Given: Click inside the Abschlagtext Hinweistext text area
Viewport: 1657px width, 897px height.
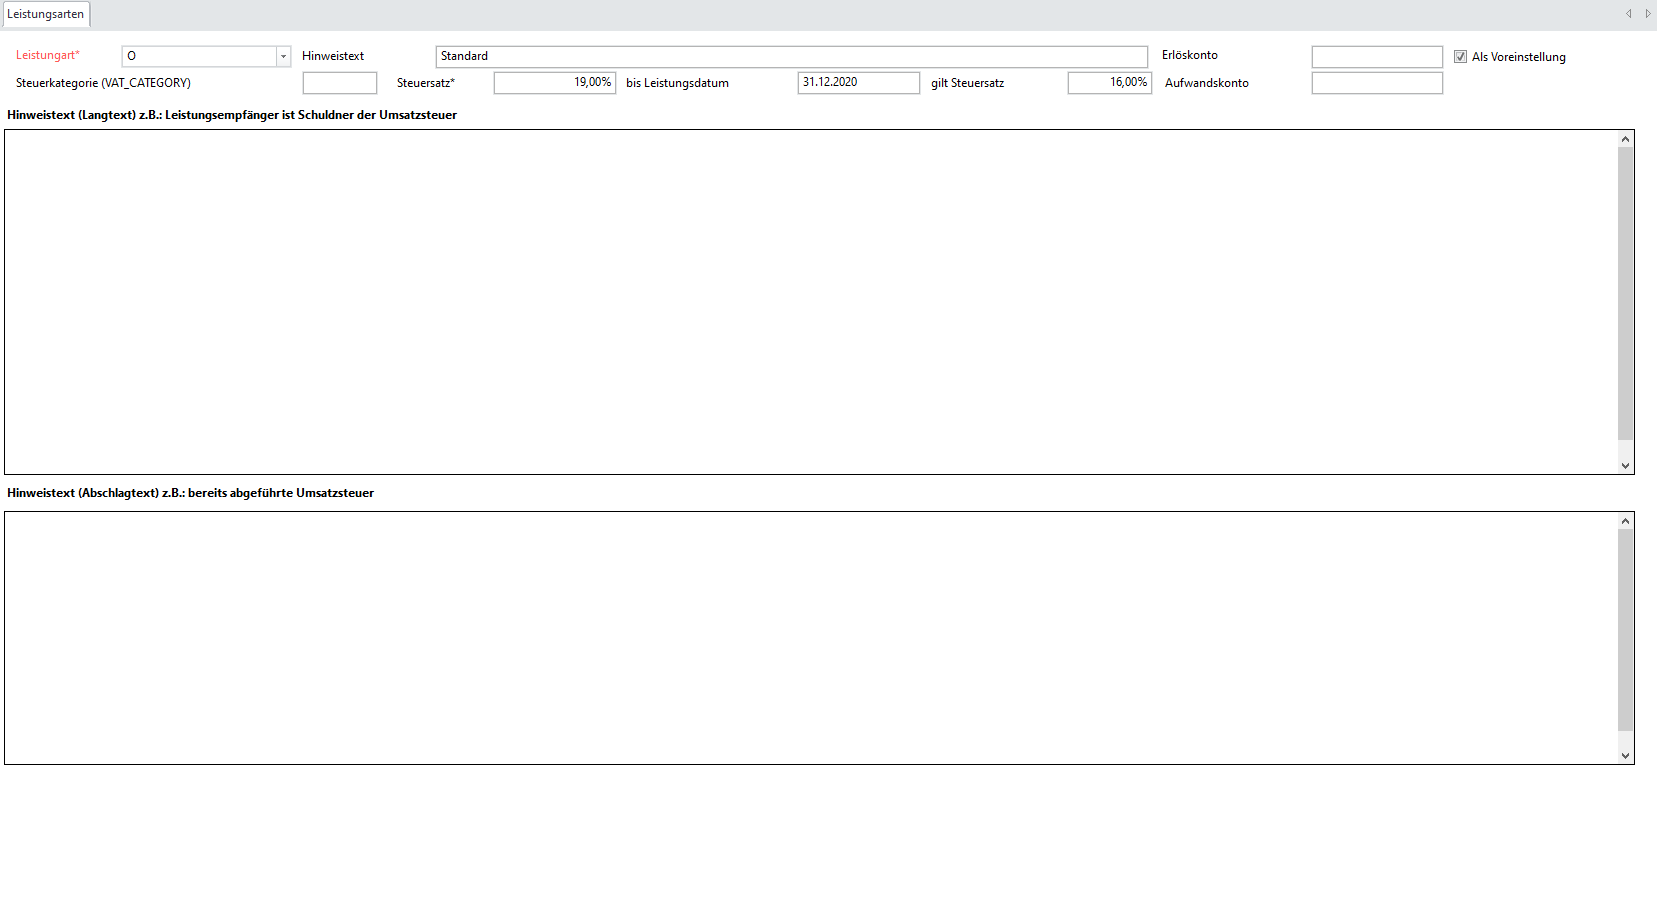Looking at the screenshot, I should pos(810,637).
